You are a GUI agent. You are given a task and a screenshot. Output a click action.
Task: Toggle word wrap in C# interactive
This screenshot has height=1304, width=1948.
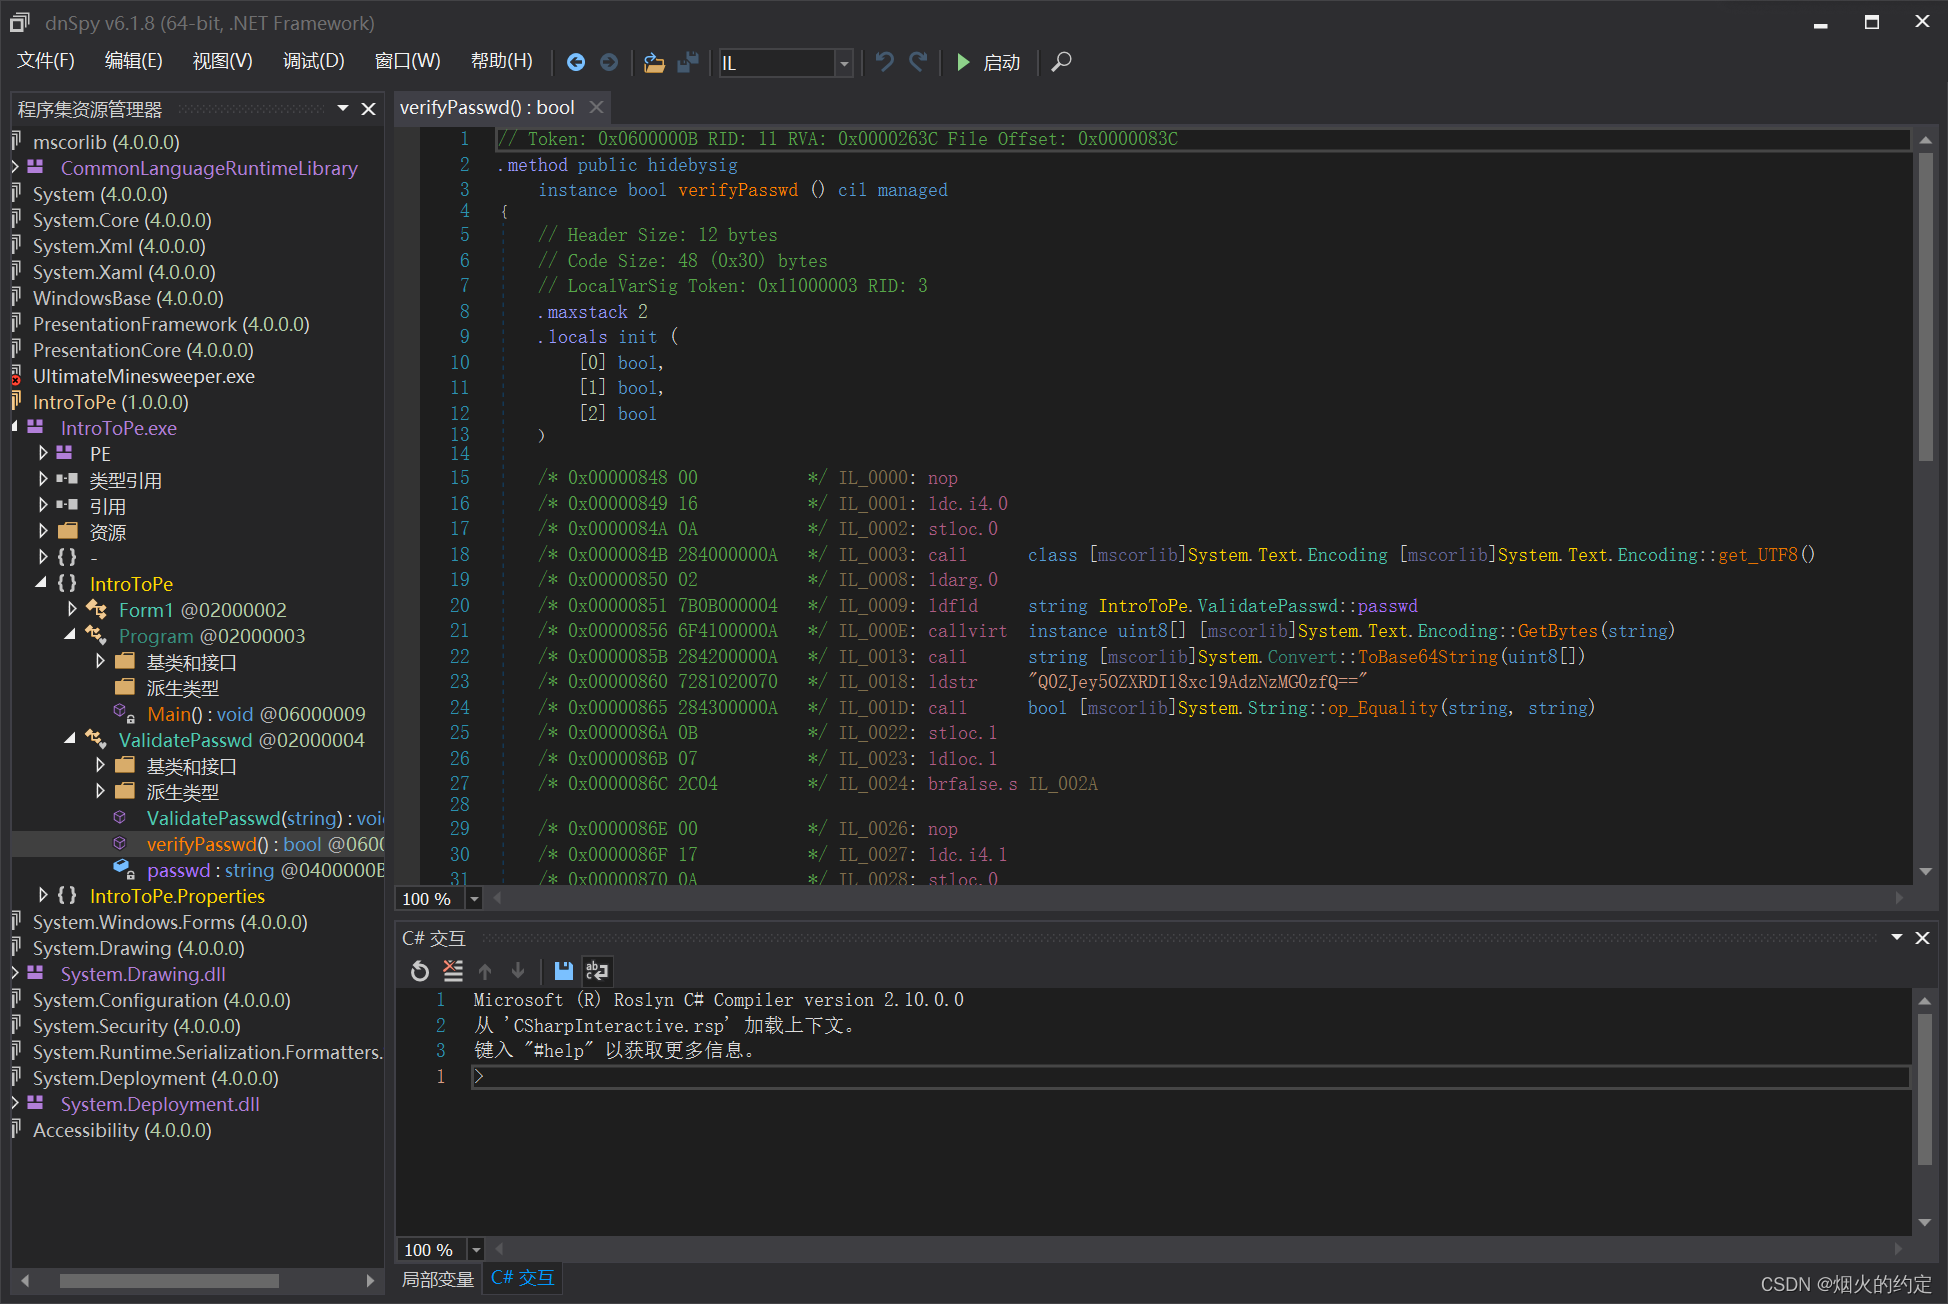point(597,970)
